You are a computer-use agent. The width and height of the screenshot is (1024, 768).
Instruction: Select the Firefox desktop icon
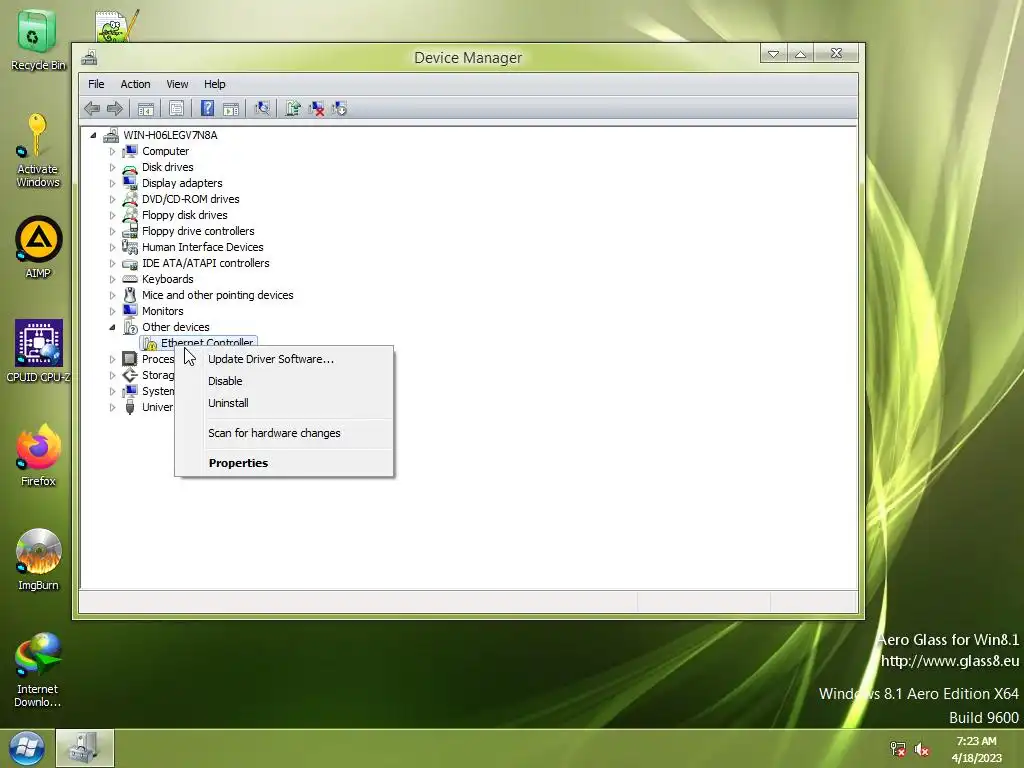pyautogui.click(x=38, y=455)
